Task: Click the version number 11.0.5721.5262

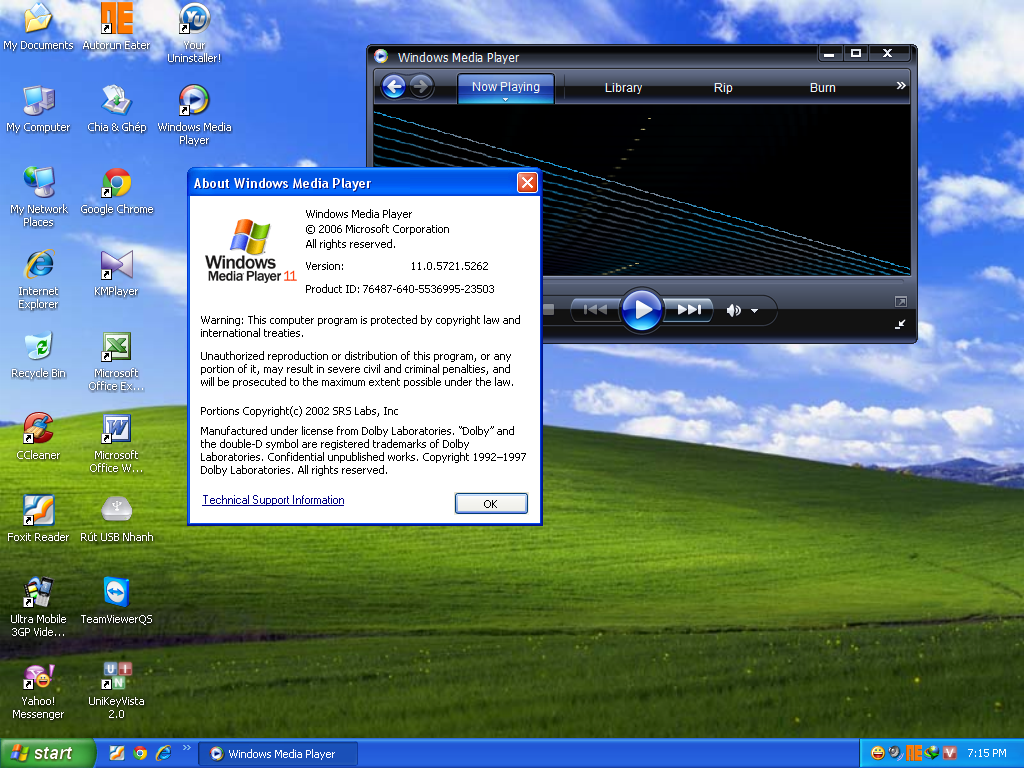Action: [449, 266]
